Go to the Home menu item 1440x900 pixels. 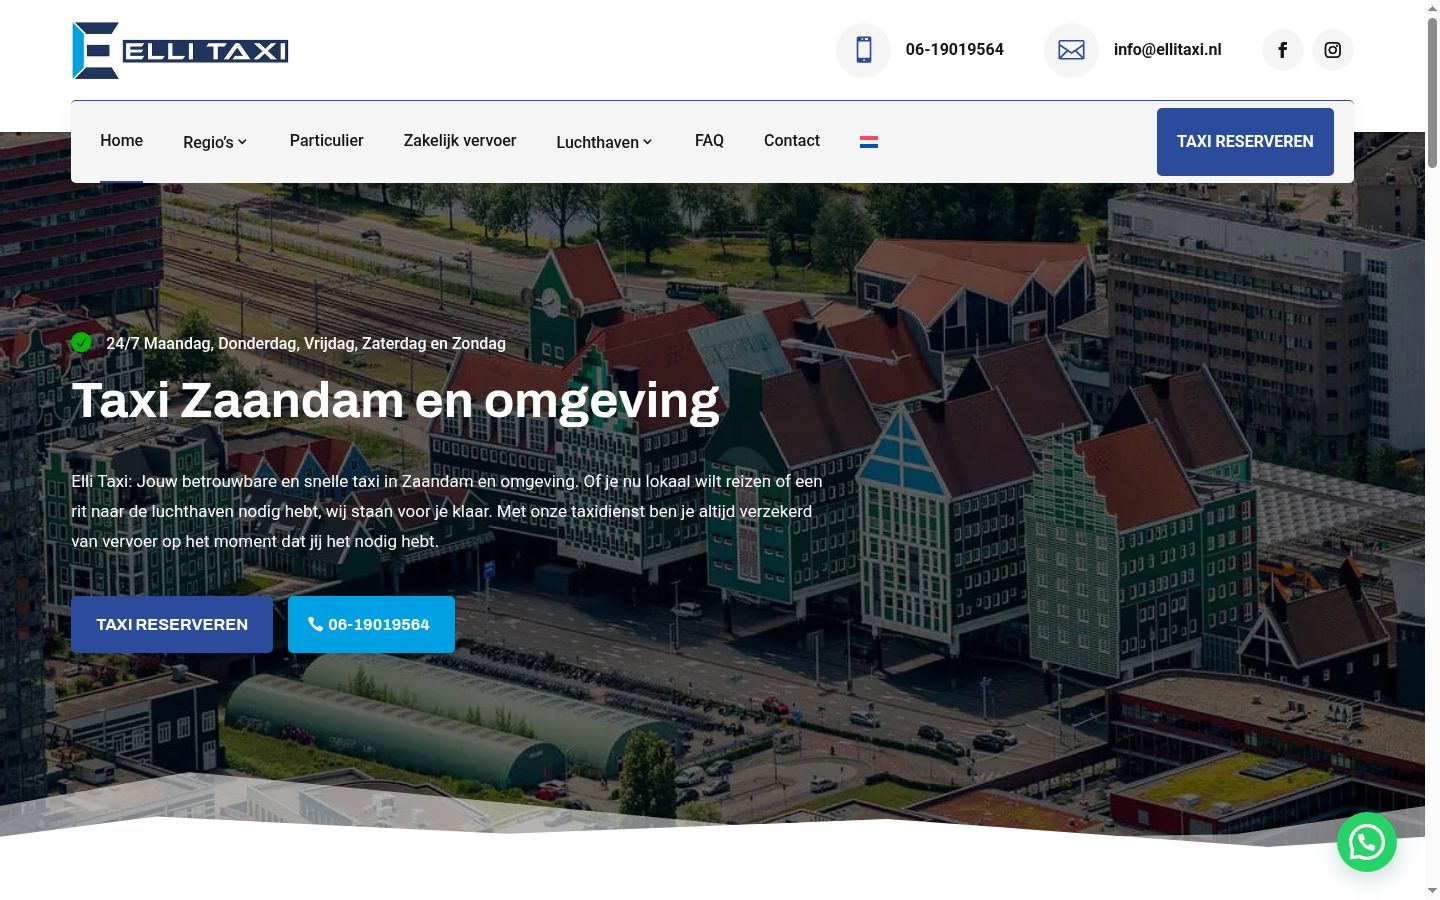[121, 141]
